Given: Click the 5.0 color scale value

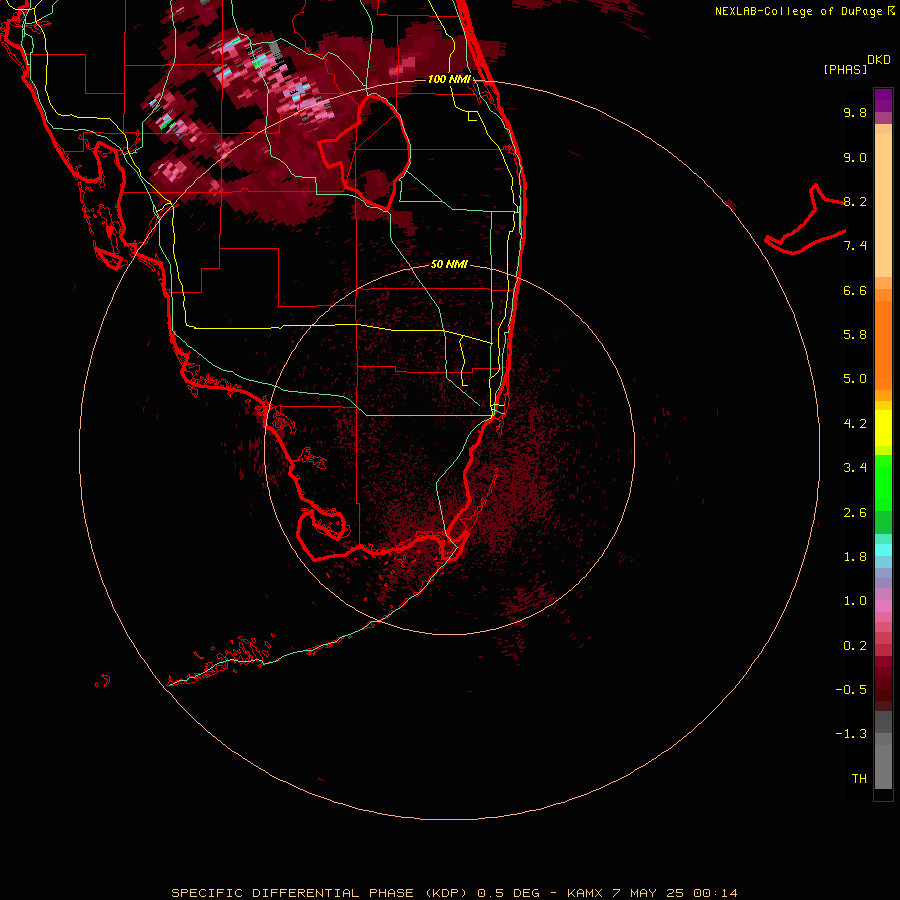Looking at the screenshot, I should [855, 379].
